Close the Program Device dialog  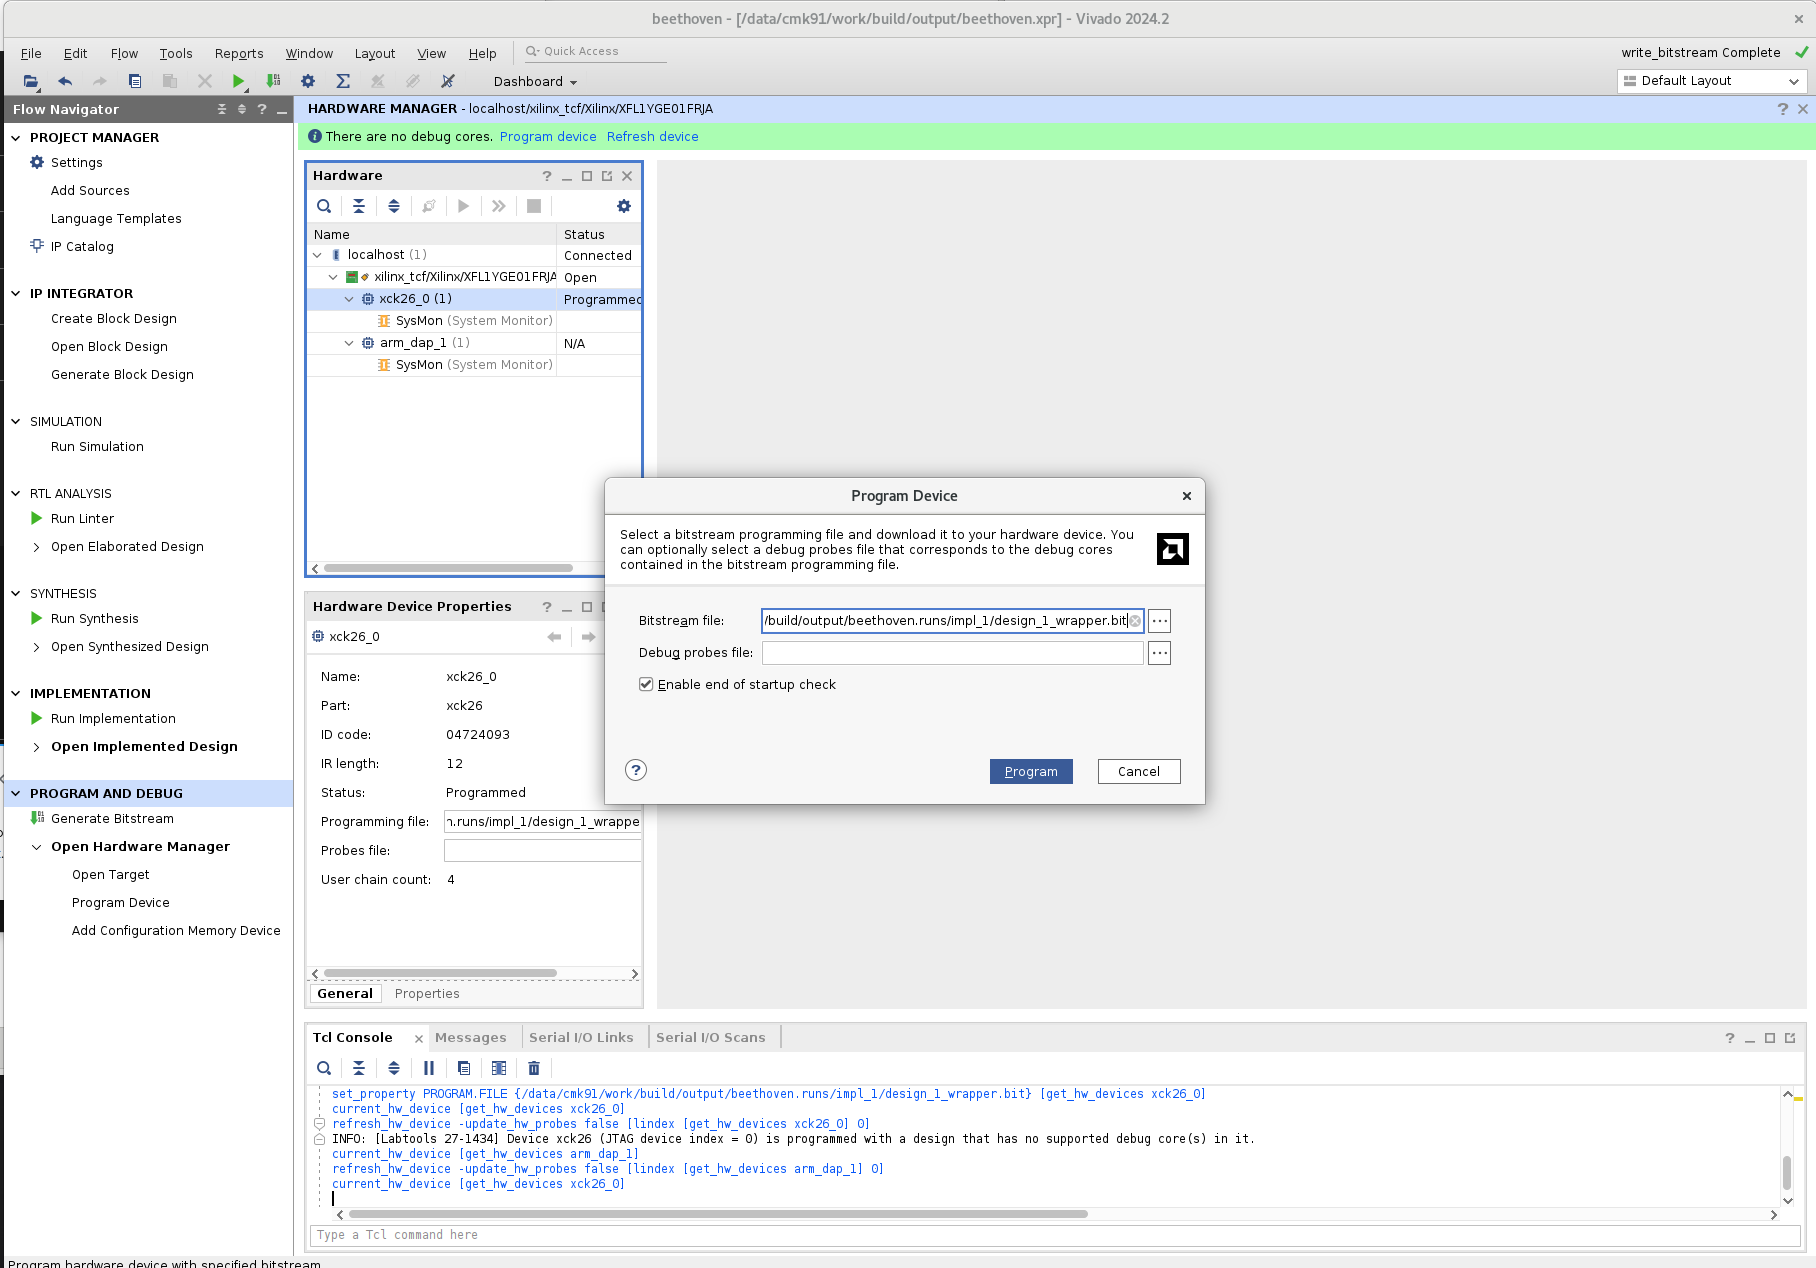coord(1187,496)
